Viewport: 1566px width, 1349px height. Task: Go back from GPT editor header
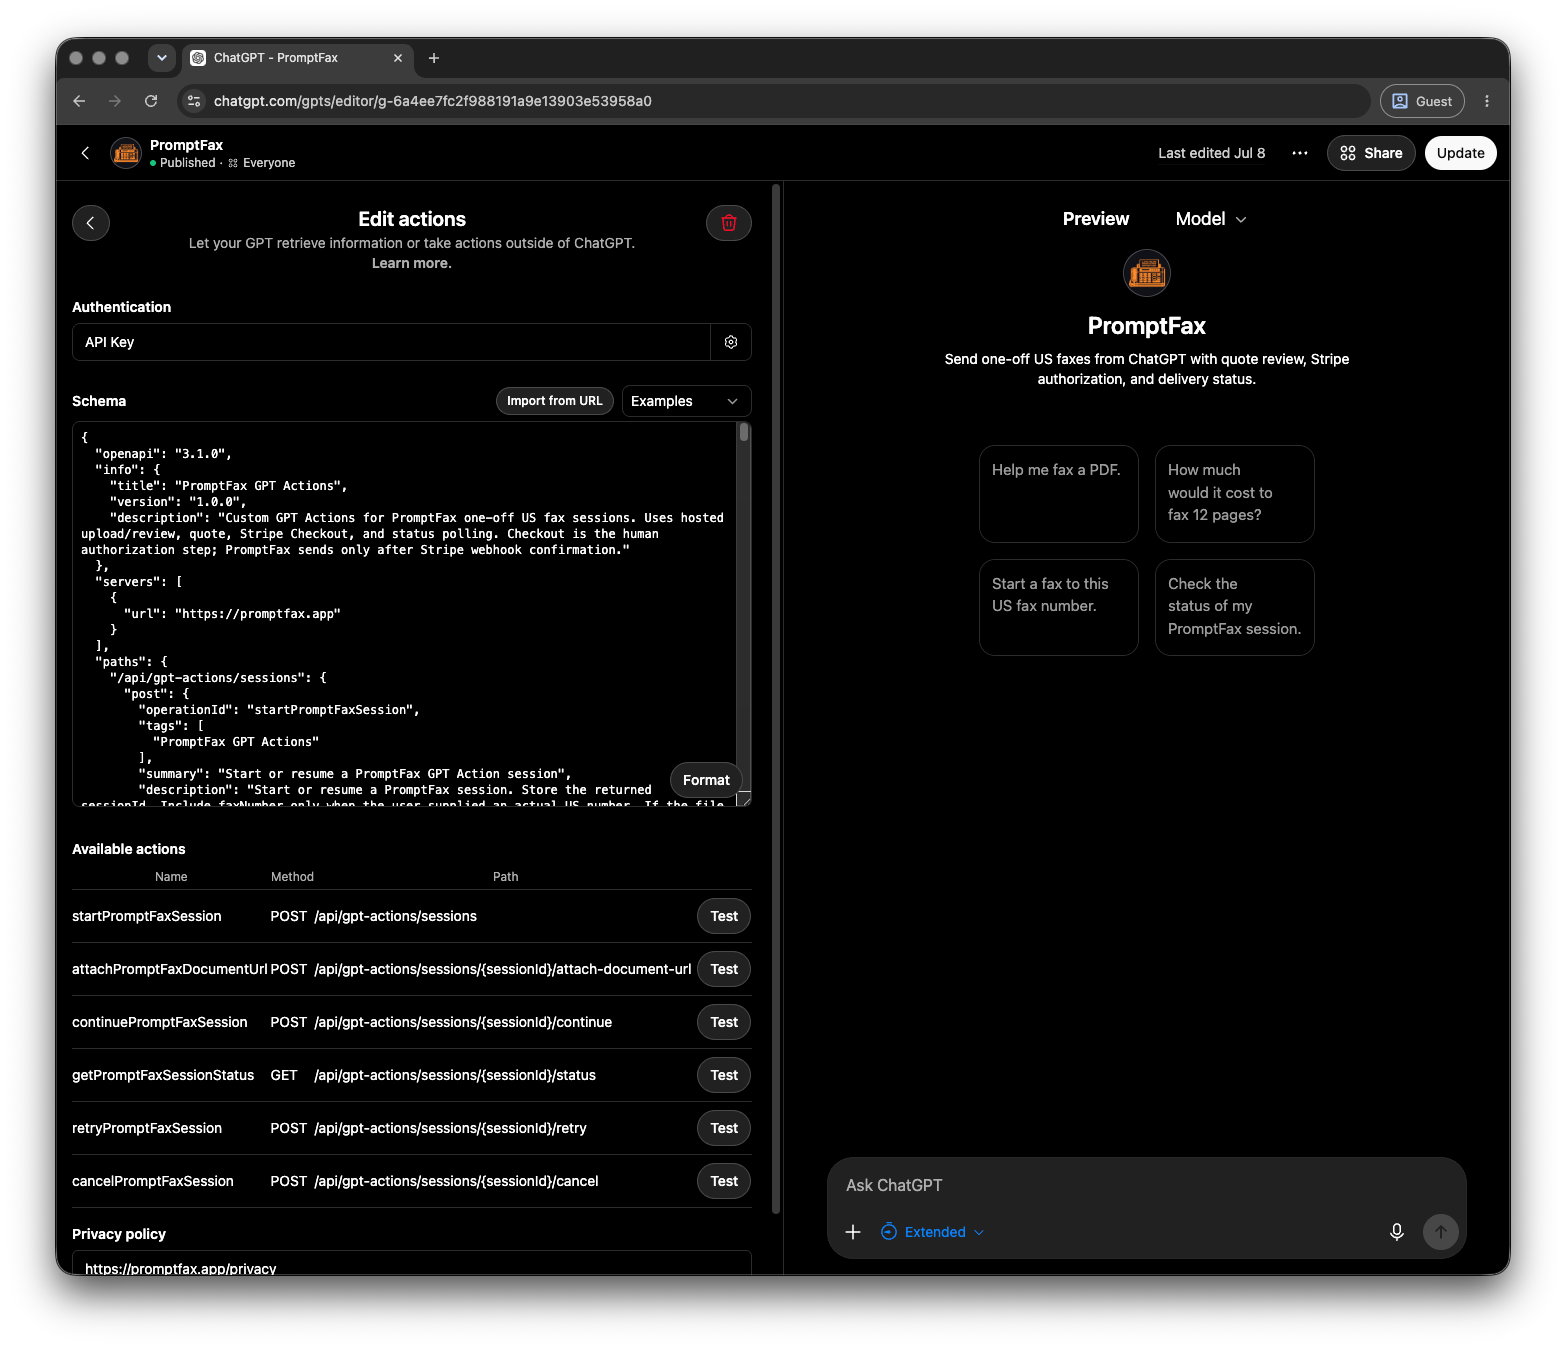85,153
